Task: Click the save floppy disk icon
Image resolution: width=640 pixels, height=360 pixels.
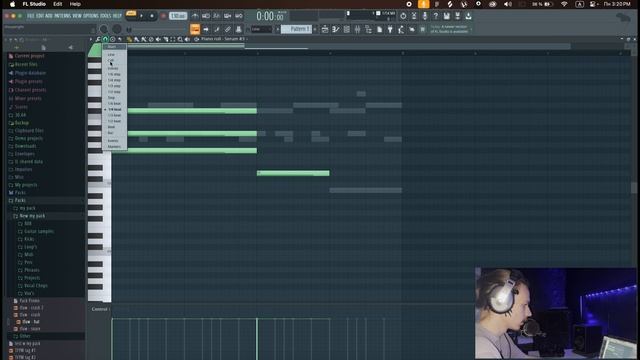Action: point(447,16)
